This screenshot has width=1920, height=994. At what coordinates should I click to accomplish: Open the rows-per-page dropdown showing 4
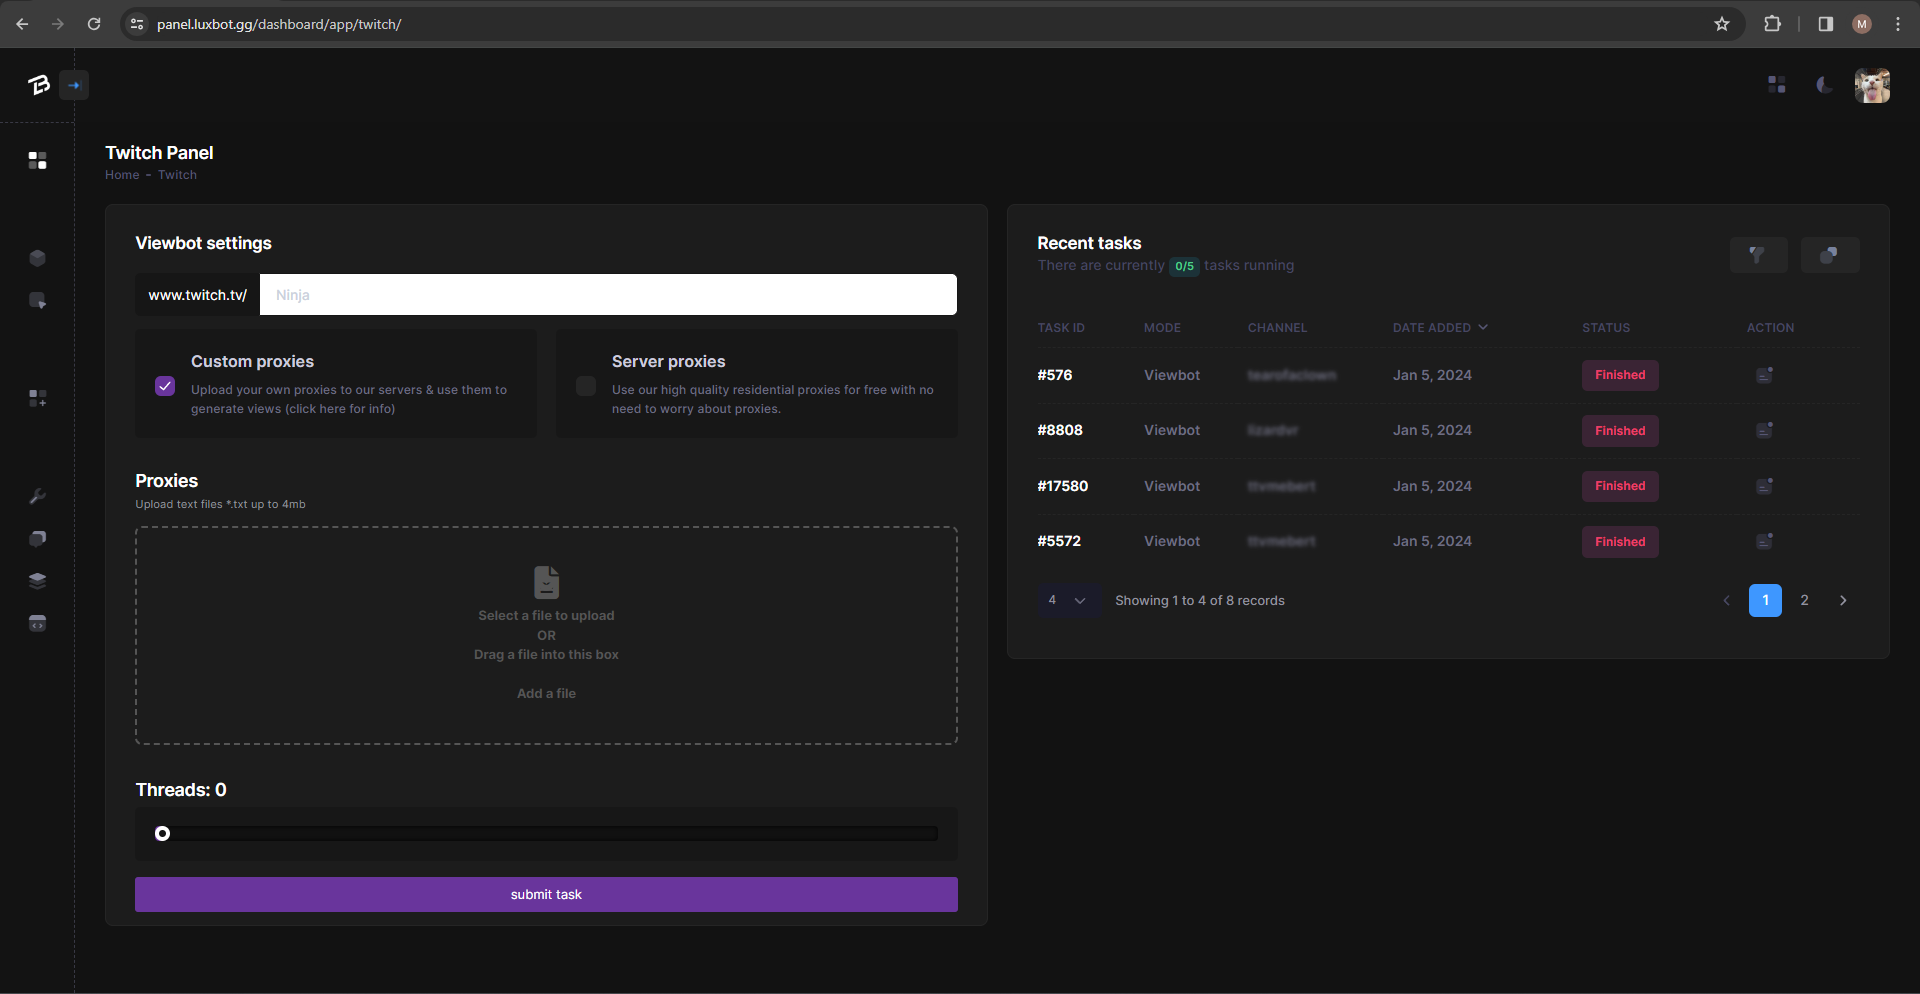point(1067,601)
